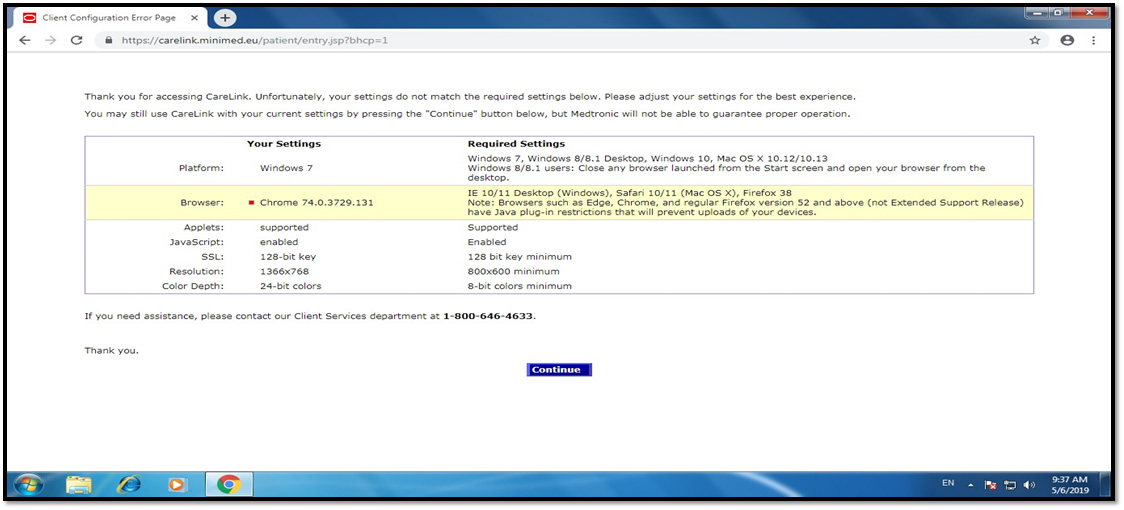This screenshot has width=1124, height=510.
Task: Open the Chrome three-dot menu
Action: [1093, 40]
